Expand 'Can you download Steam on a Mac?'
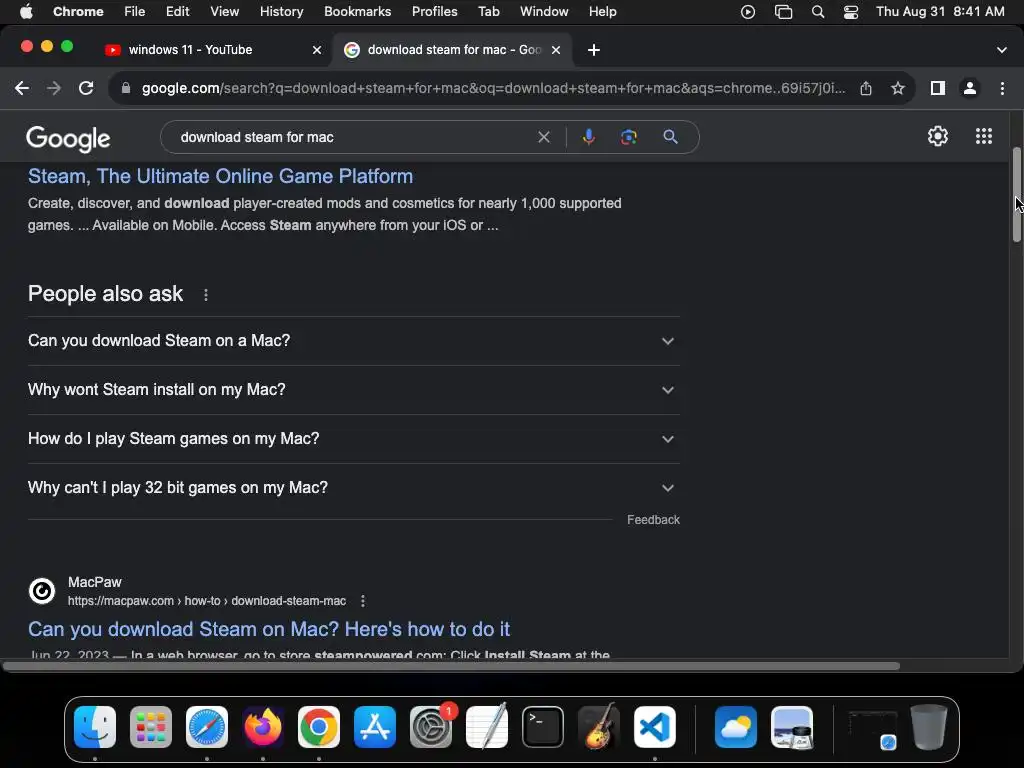 354,341
